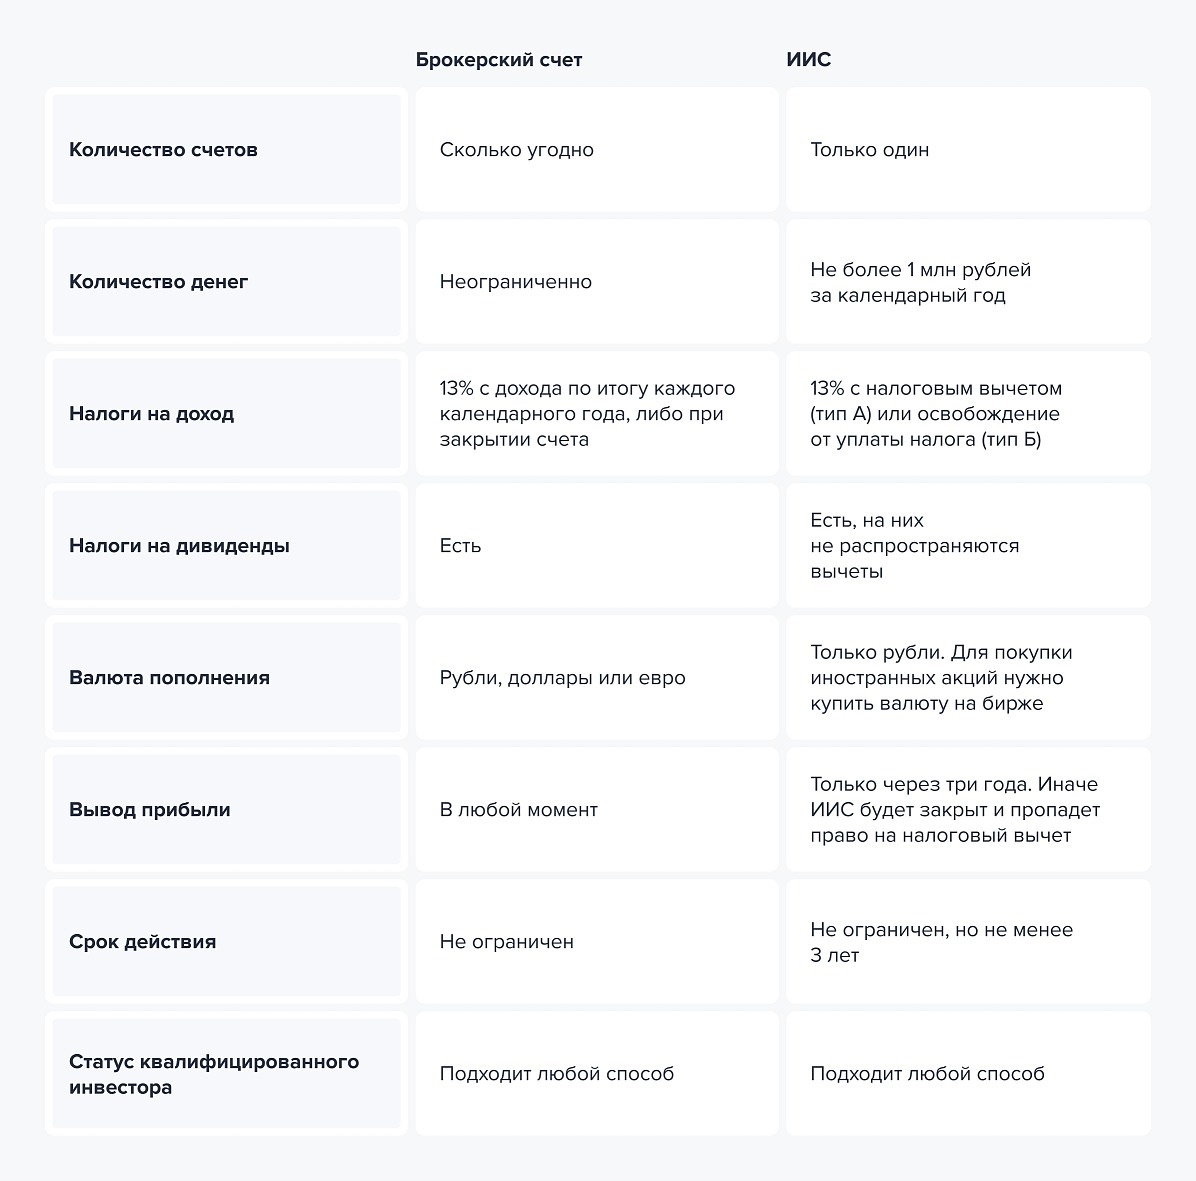Click the 'В любой момент' cell
This screenshot has height=1181, width=1196.
596,809
